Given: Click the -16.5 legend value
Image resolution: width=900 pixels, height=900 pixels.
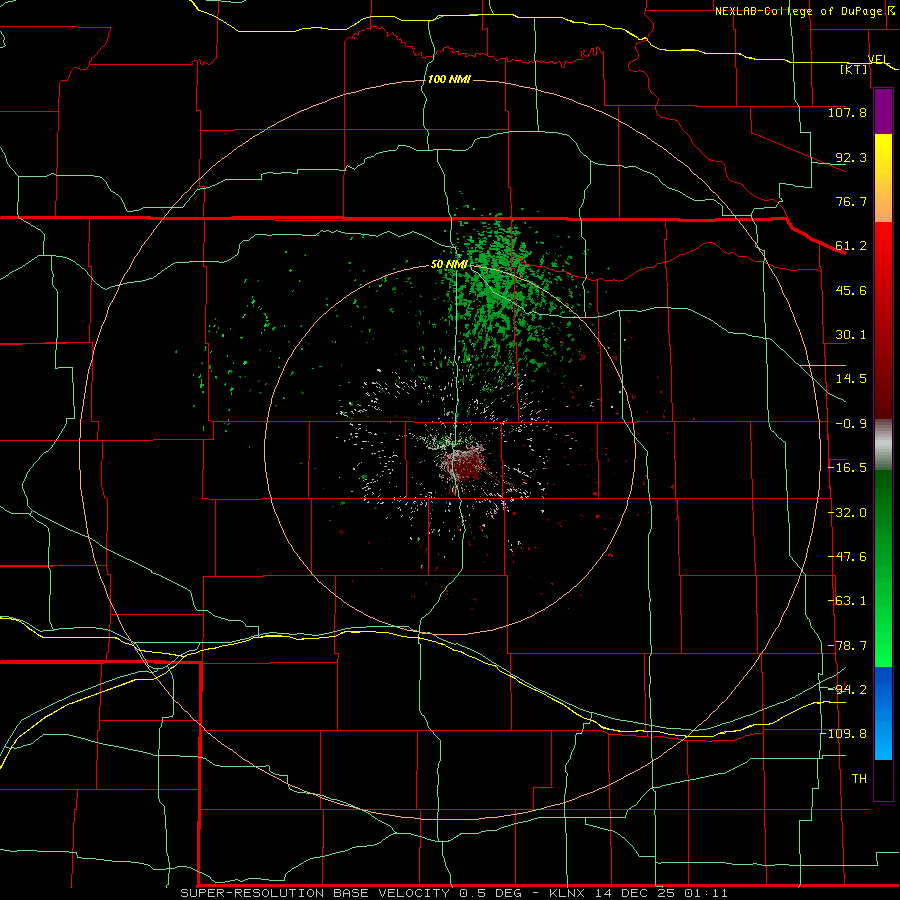Looking at the screenshot, I should (847, 468).
